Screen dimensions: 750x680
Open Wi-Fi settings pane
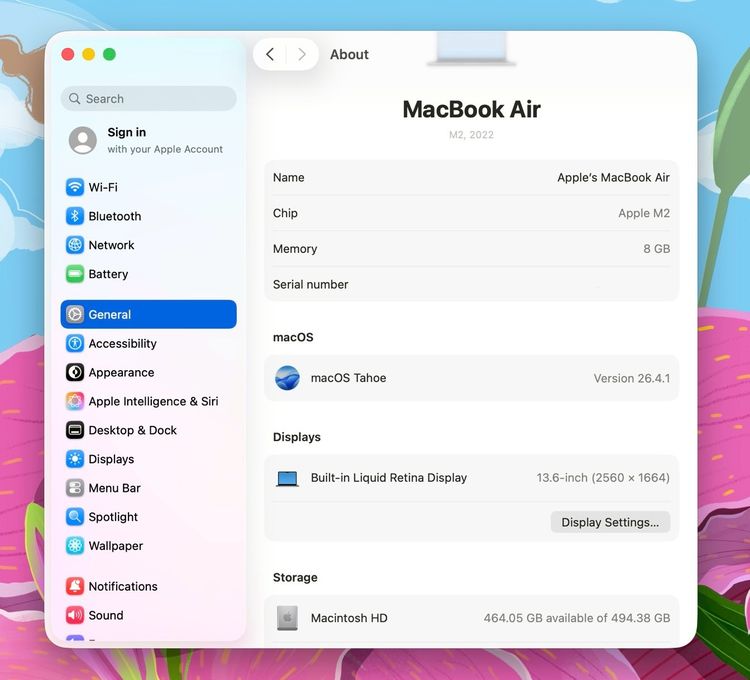pyautogui.click(x=148, y=187)
